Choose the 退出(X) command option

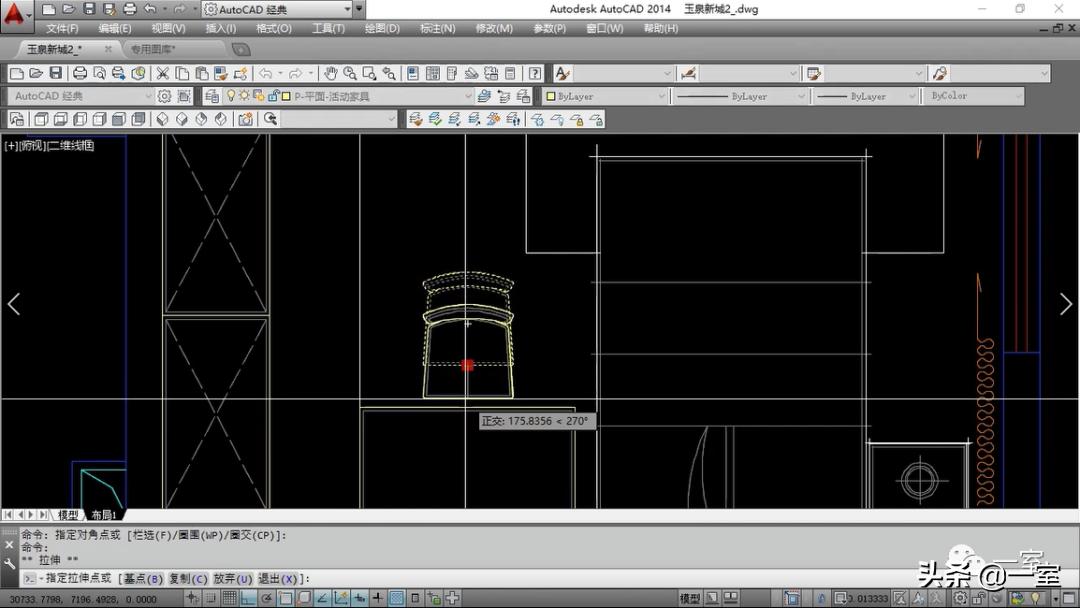[277, 579]
